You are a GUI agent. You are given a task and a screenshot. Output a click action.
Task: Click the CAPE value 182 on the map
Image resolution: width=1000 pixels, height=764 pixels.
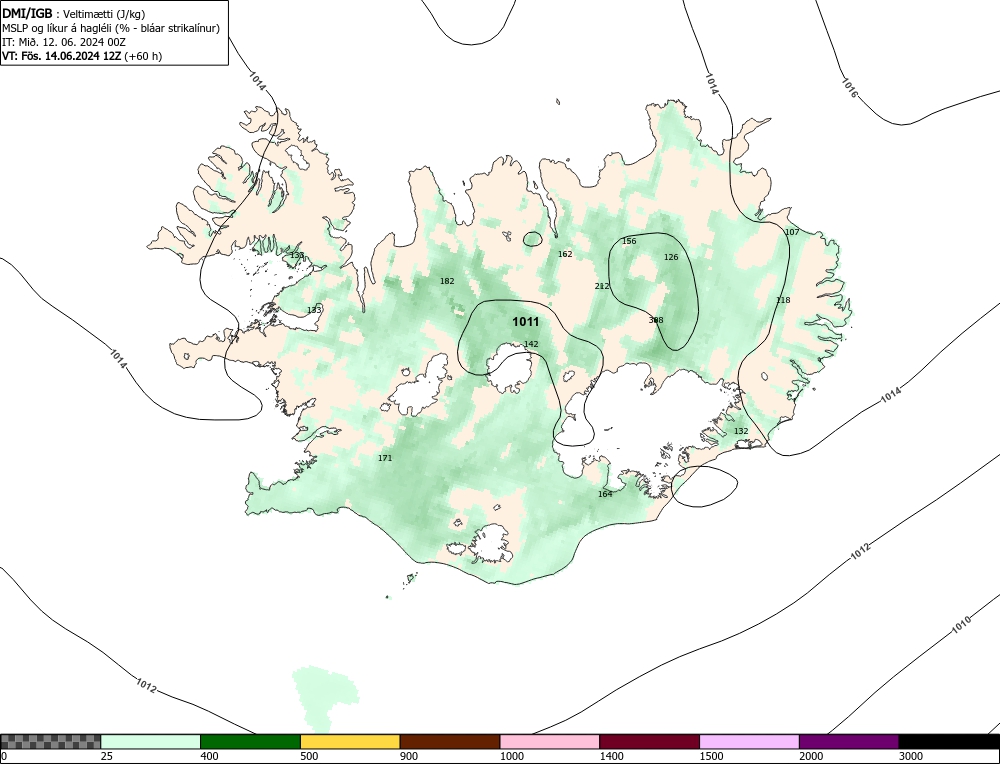(x=447, y=281)
